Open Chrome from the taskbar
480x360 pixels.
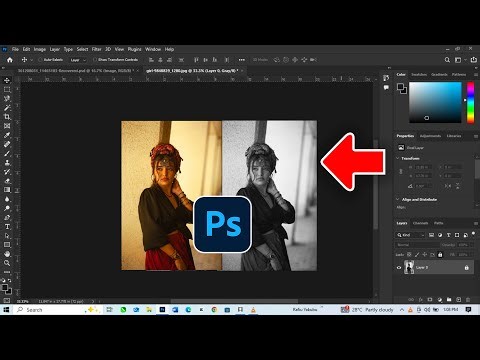coord(214,310)
